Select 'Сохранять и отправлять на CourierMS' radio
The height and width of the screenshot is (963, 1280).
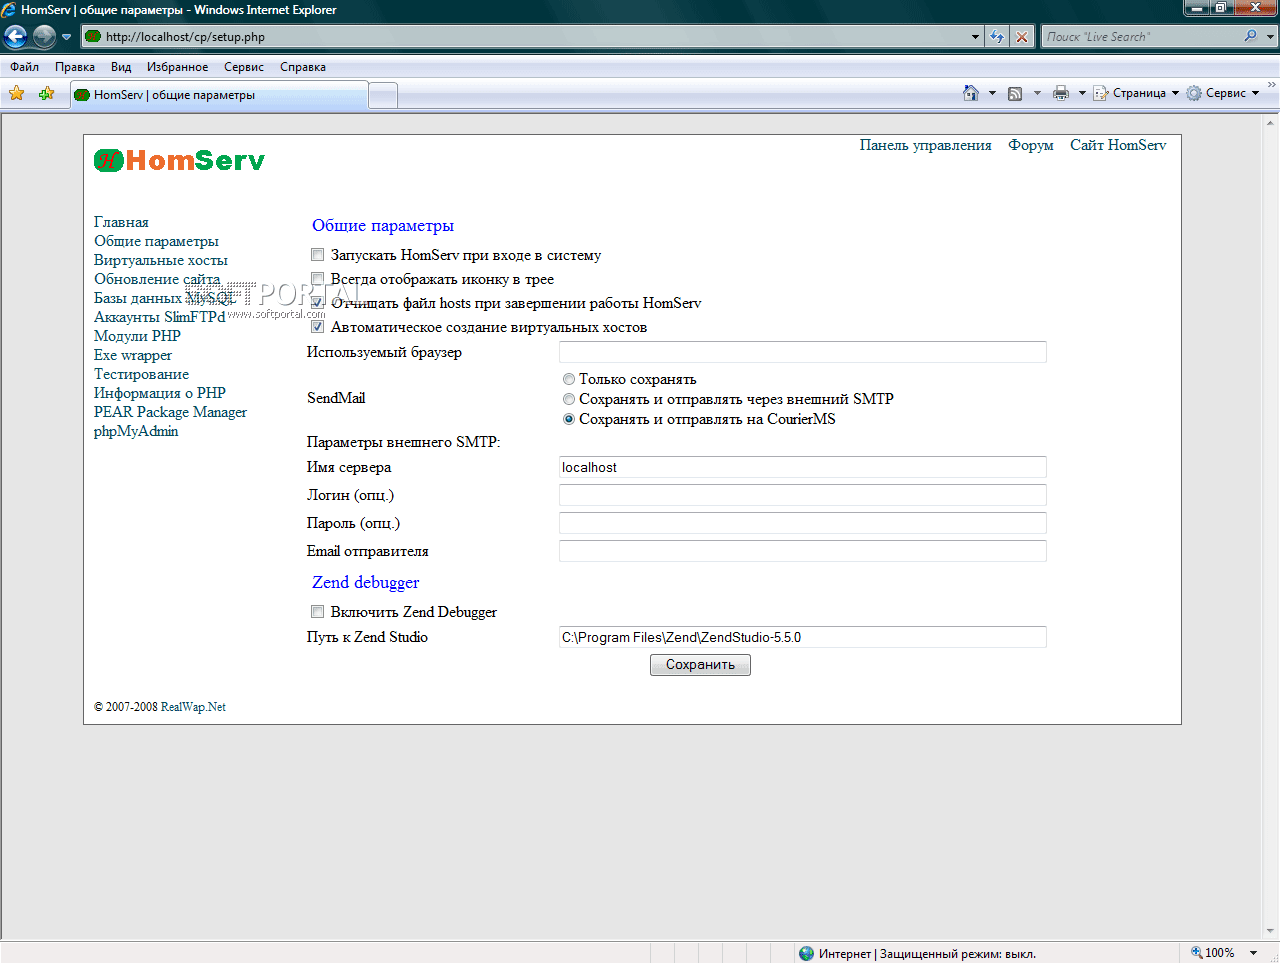tap(569, 419)
